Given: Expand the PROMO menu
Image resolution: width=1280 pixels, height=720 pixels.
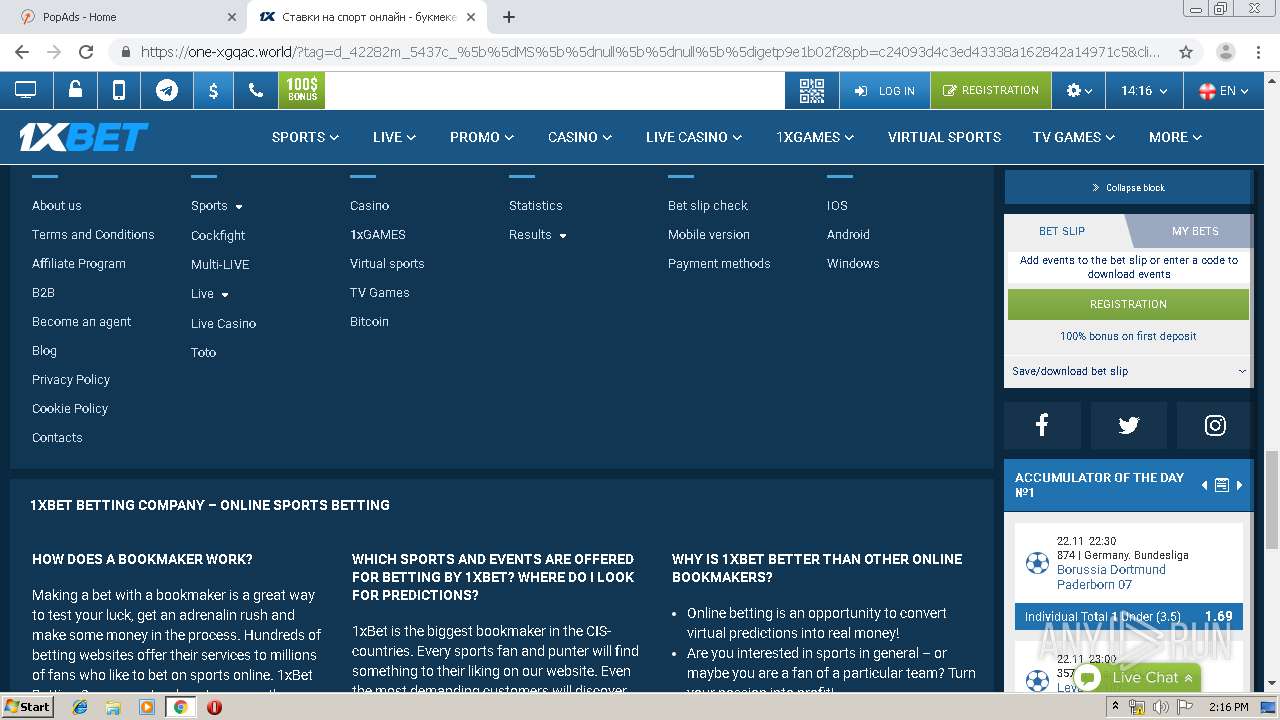Looking at the screenshot, I should pos(481,137).
